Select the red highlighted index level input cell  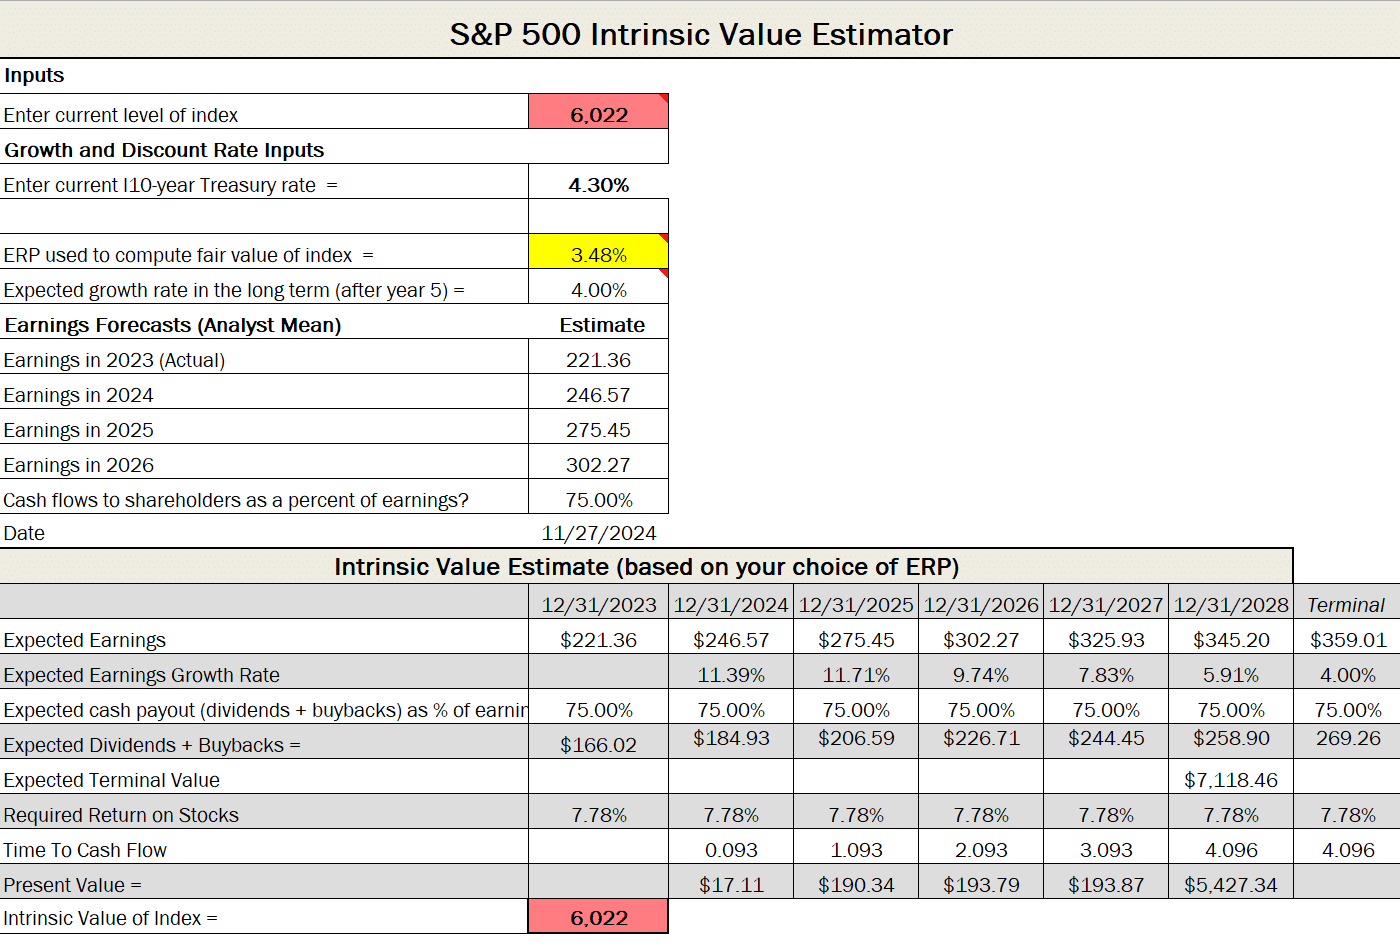pyautogui.click(x=597, y=111)
